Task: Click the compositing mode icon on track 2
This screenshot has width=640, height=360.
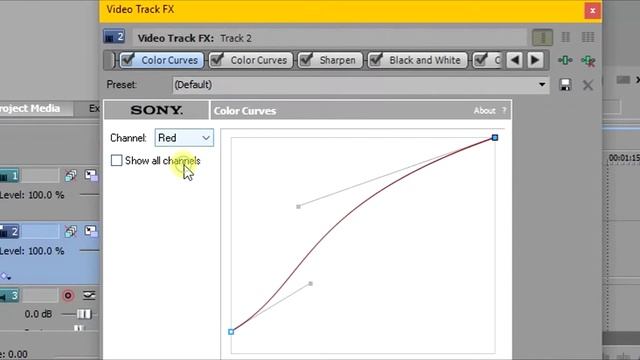Action: click(91, 231)
